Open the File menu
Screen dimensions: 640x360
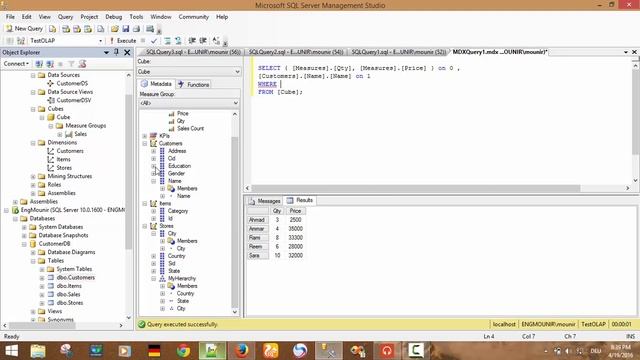[10, 17]
